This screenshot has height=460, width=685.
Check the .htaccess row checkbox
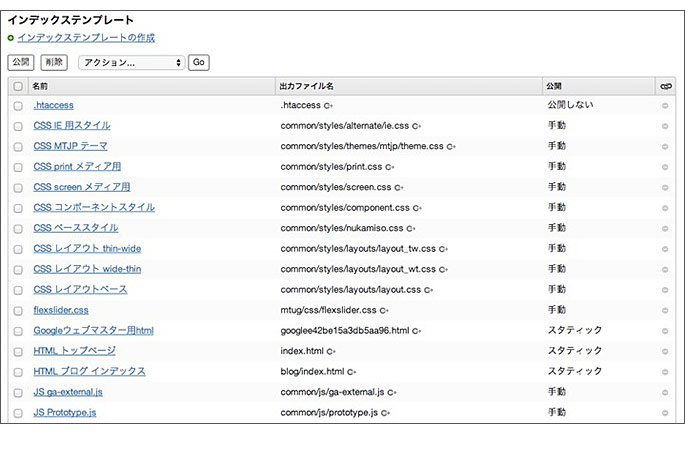(x=18, y=106)
